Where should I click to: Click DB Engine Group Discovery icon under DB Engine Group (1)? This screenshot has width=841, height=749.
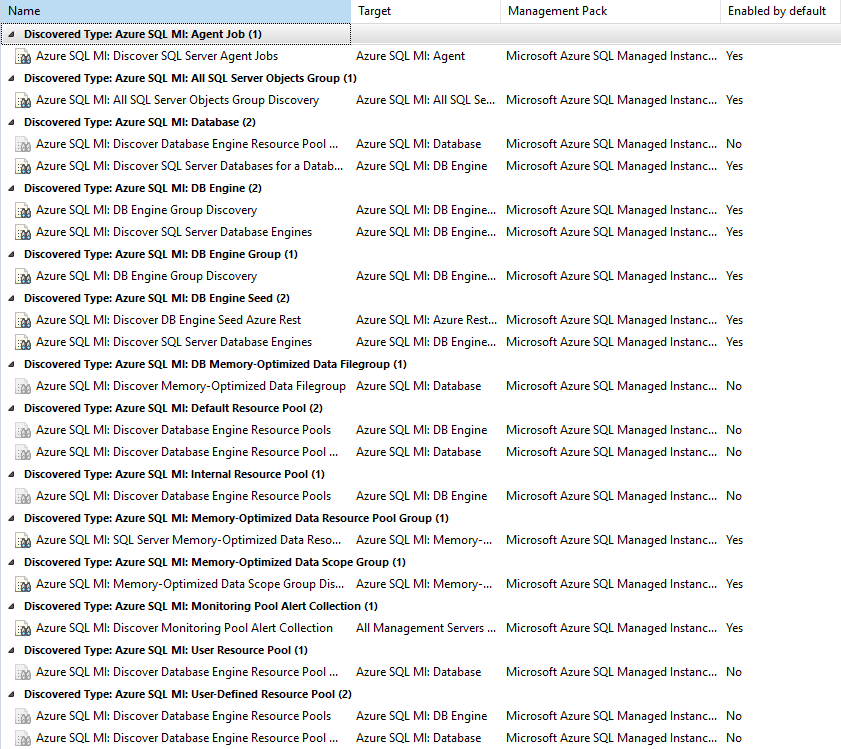tap(23, 276)
